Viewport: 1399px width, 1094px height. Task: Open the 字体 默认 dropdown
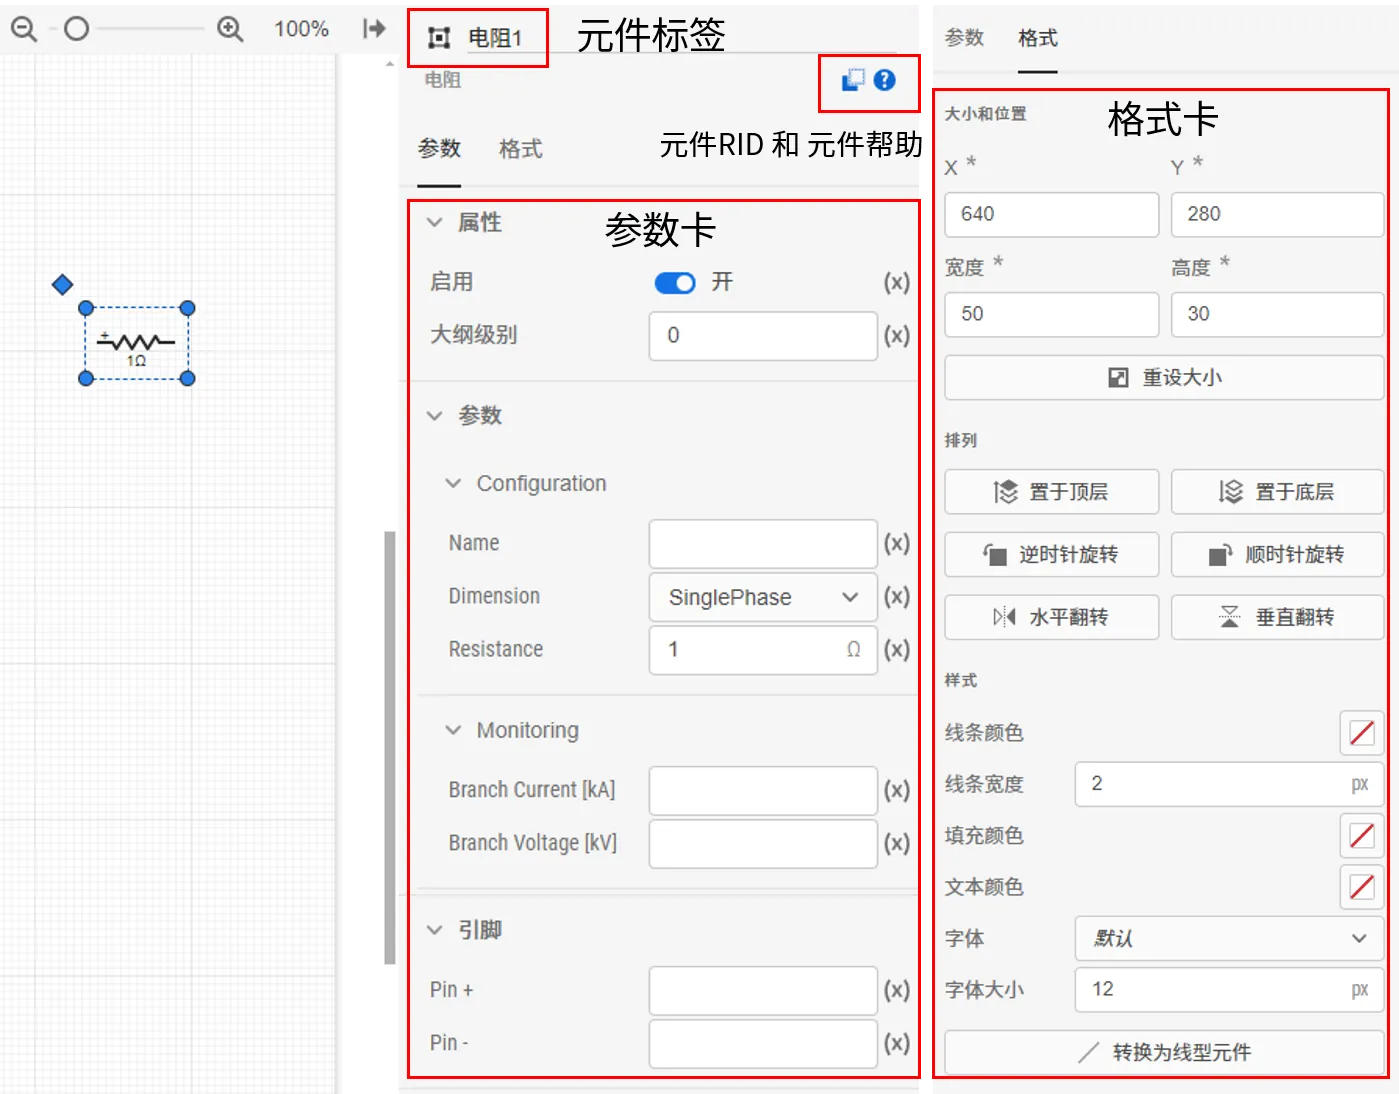coord(1229,939)
